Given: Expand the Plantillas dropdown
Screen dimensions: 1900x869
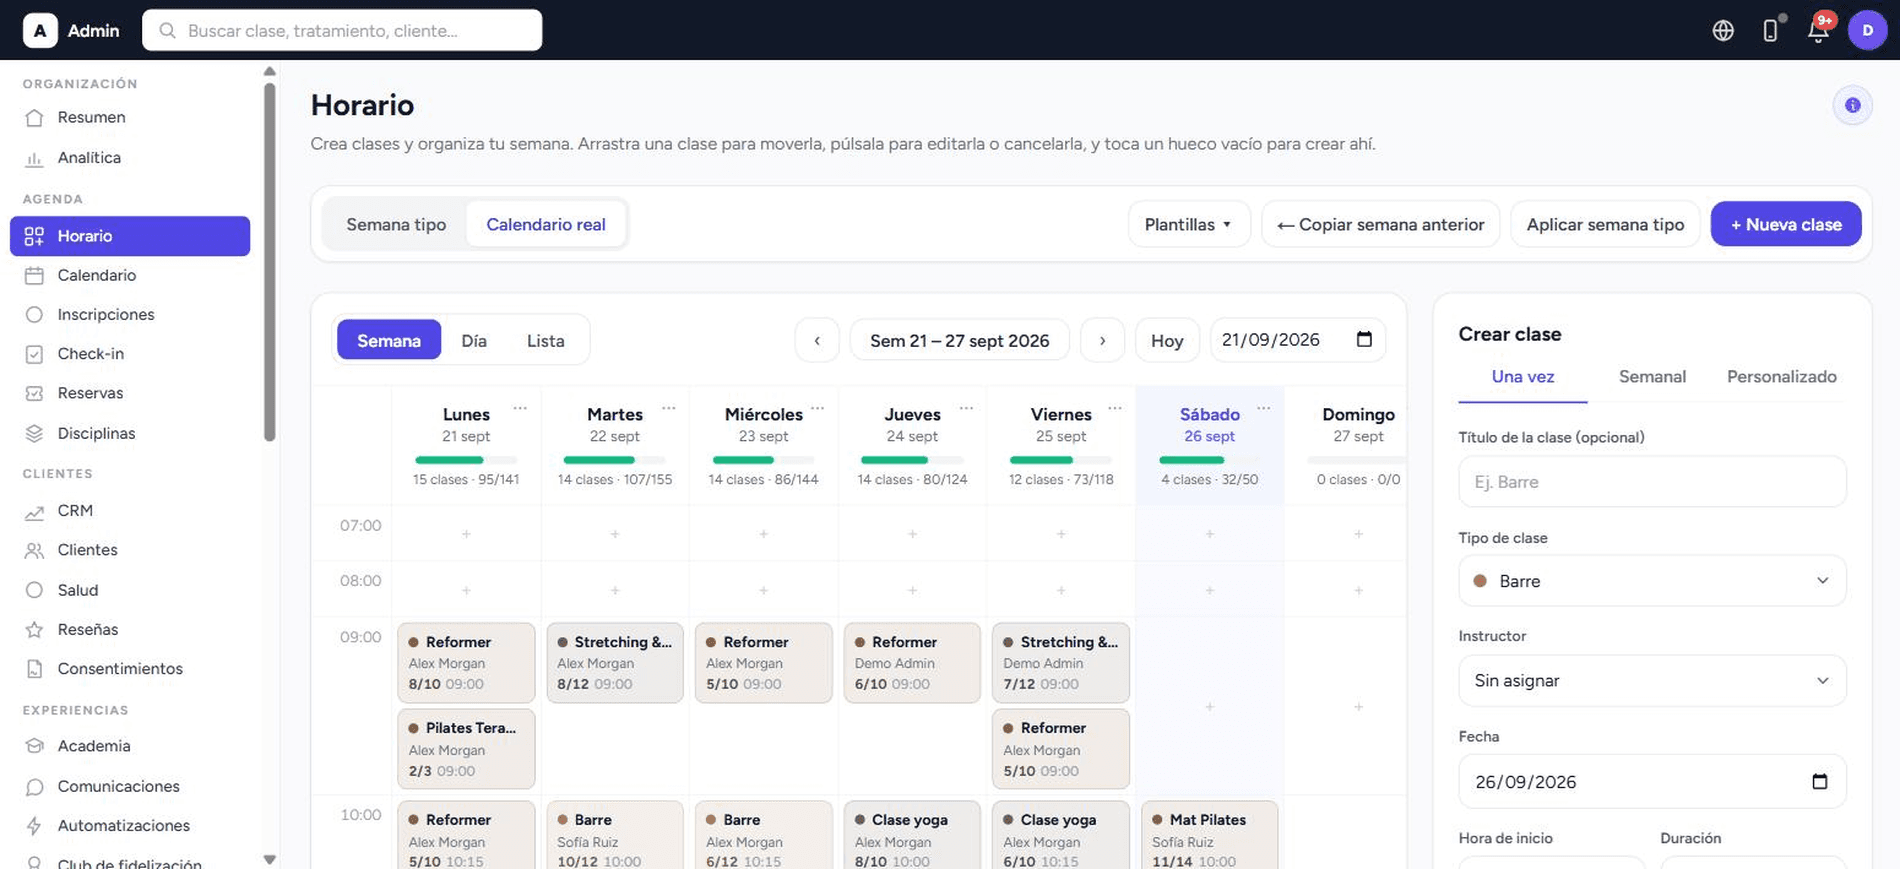Looking at the screenshot, I should point(1189,224).
